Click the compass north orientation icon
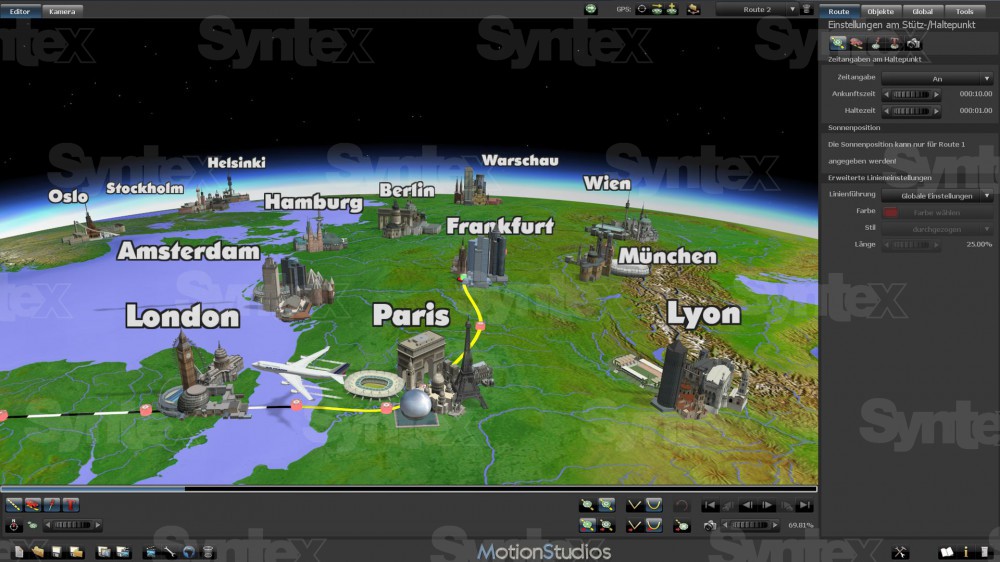1000x562 pixels. (14, 525)
